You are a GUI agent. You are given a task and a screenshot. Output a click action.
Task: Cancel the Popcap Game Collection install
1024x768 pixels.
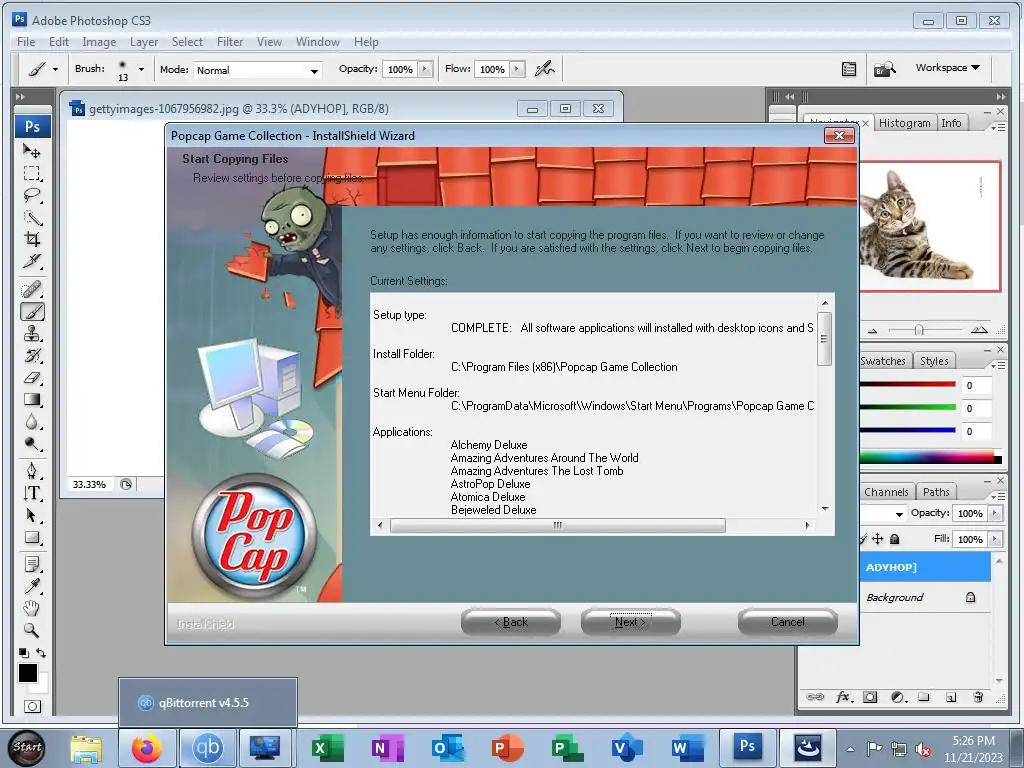(788, 622)
